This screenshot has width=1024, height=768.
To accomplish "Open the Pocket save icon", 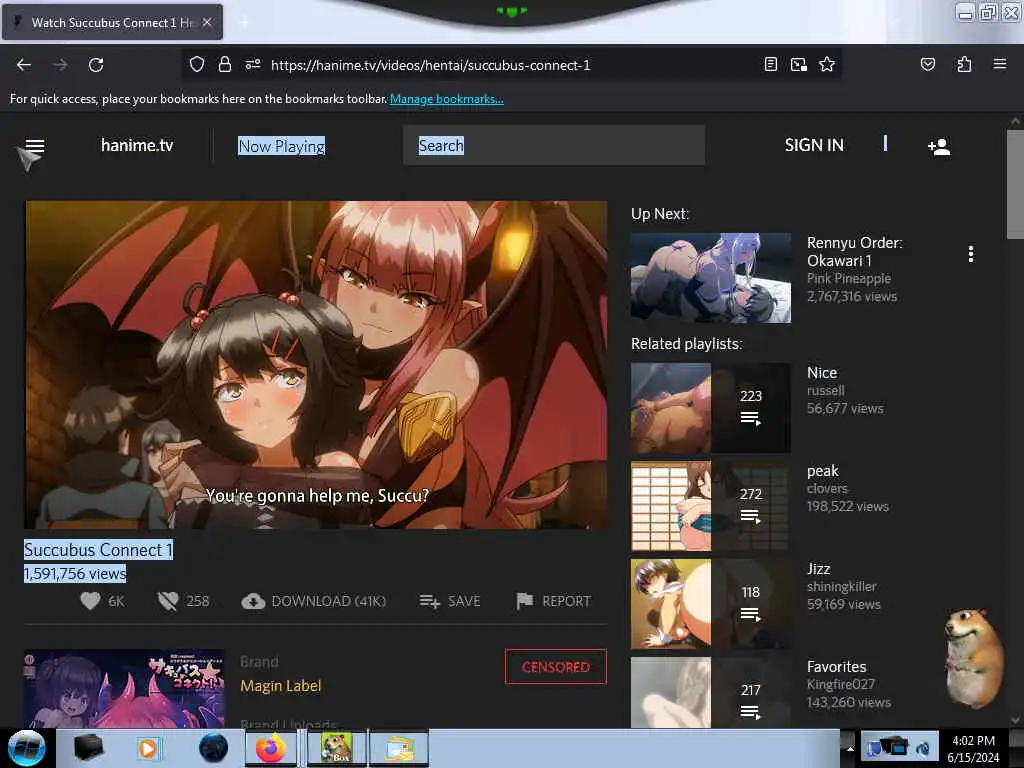I will tap(927, 64).
